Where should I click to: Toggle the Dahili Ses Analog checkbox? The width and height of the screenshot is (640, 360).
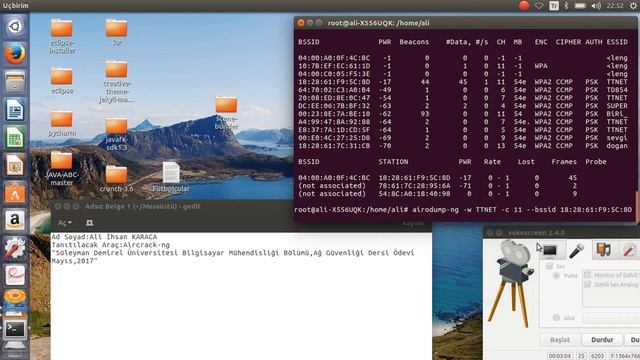[x=587, y=284]
